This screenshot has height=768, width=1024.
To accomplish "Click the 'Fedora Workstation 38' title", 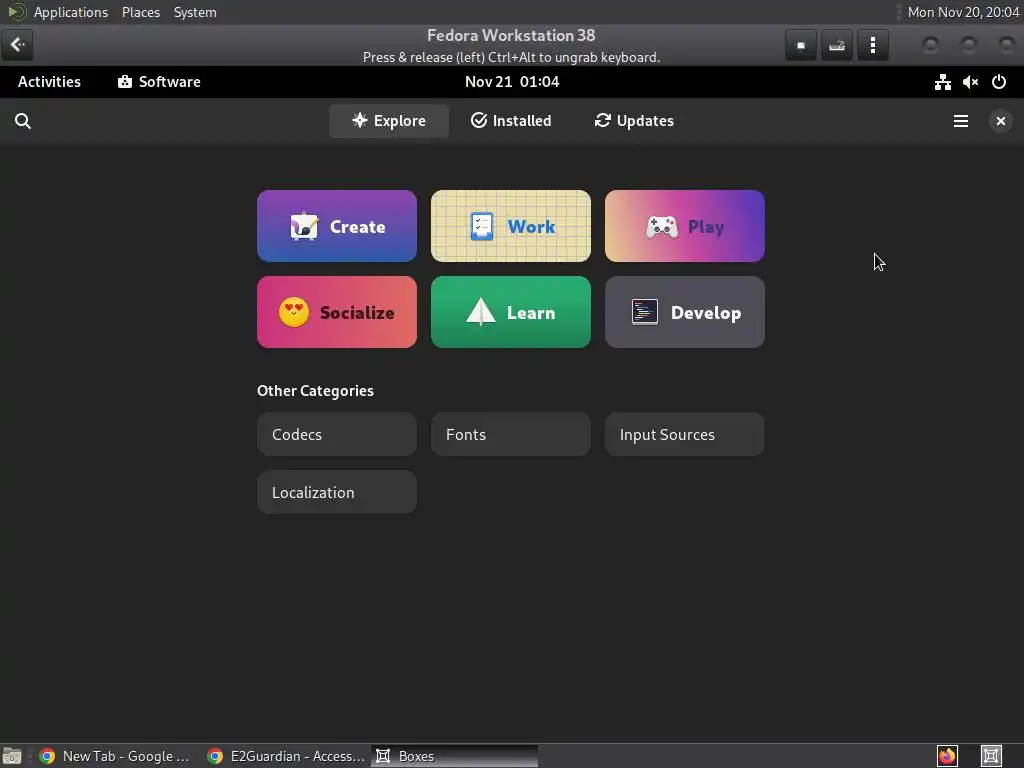I will [511, 35].
